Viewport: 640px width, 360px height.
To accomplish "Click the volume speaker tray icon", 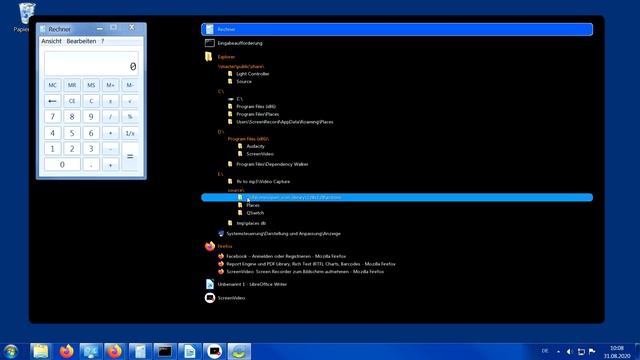I will (569, 351).
